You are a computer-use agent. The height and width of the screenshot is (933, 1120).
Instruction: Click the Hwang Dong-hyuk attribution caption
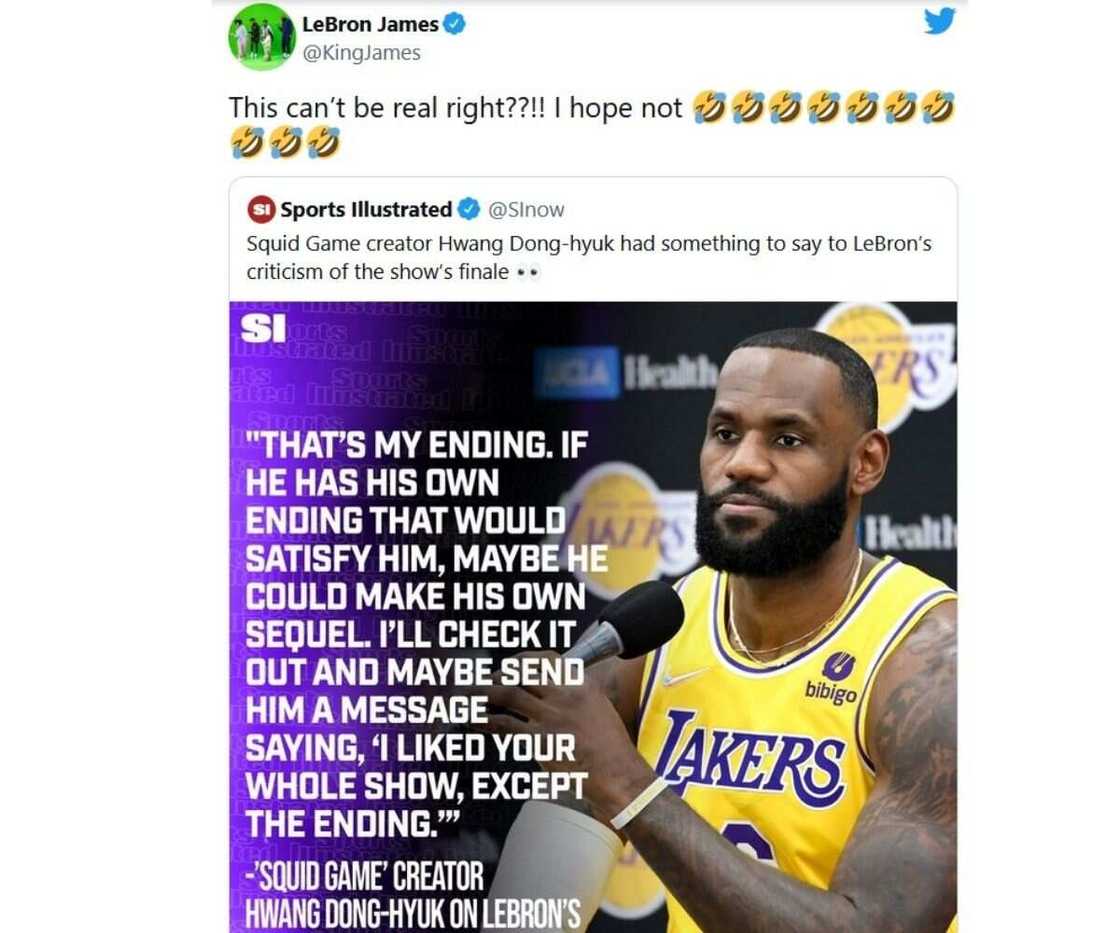coord(412,895)
